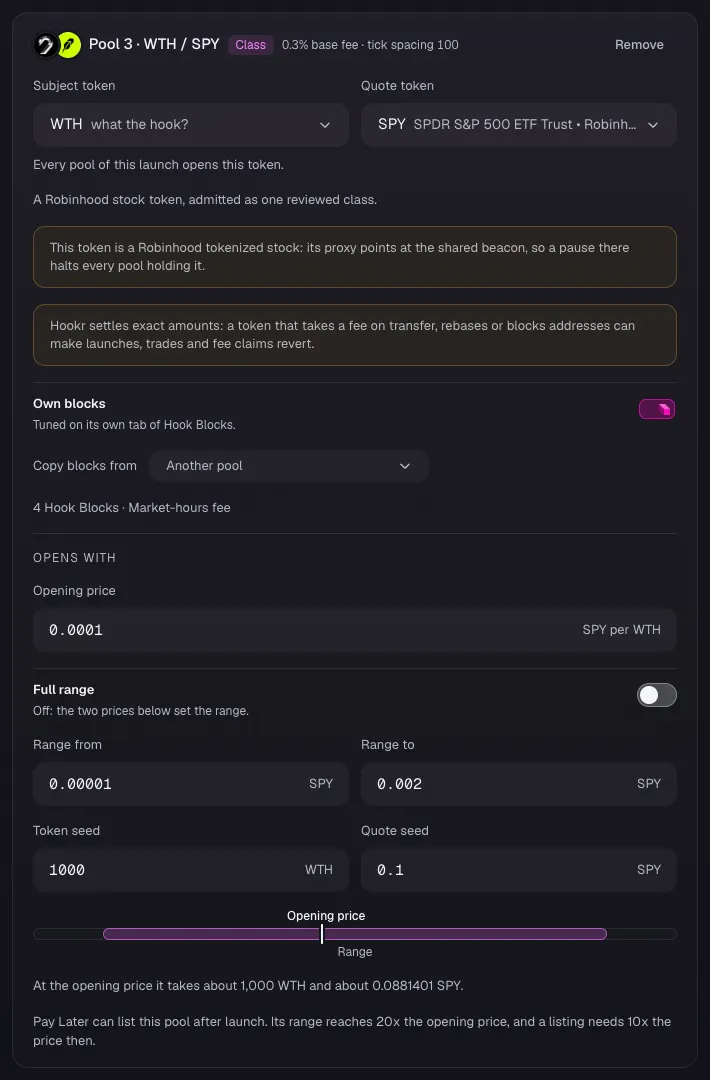710x1080 pixels.
Task: Click the black WTH token logo icon
Action: coord(45,45)
